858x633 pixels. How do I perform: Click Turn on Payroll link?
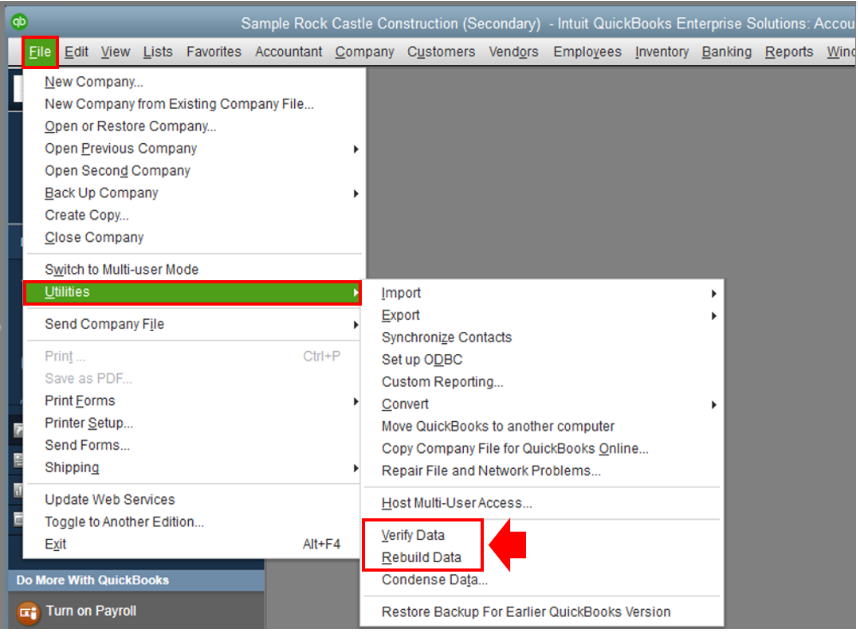[91, 612]
